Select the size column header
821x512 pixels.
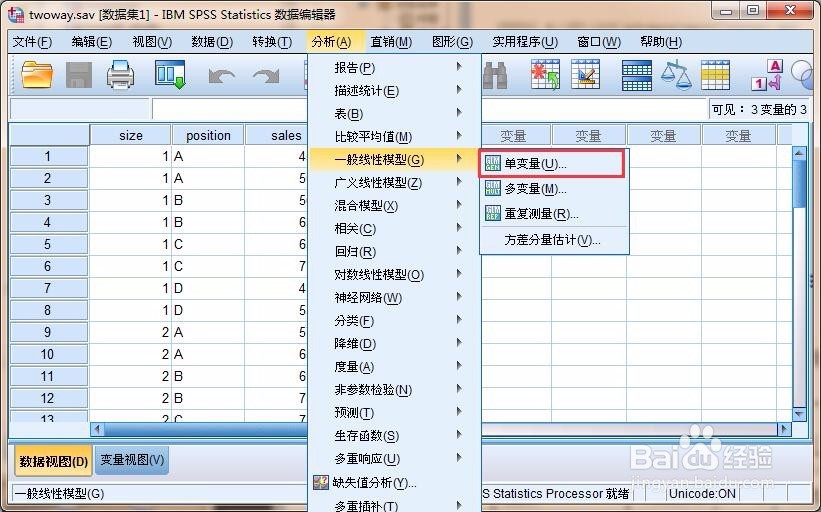click(130, 136)
